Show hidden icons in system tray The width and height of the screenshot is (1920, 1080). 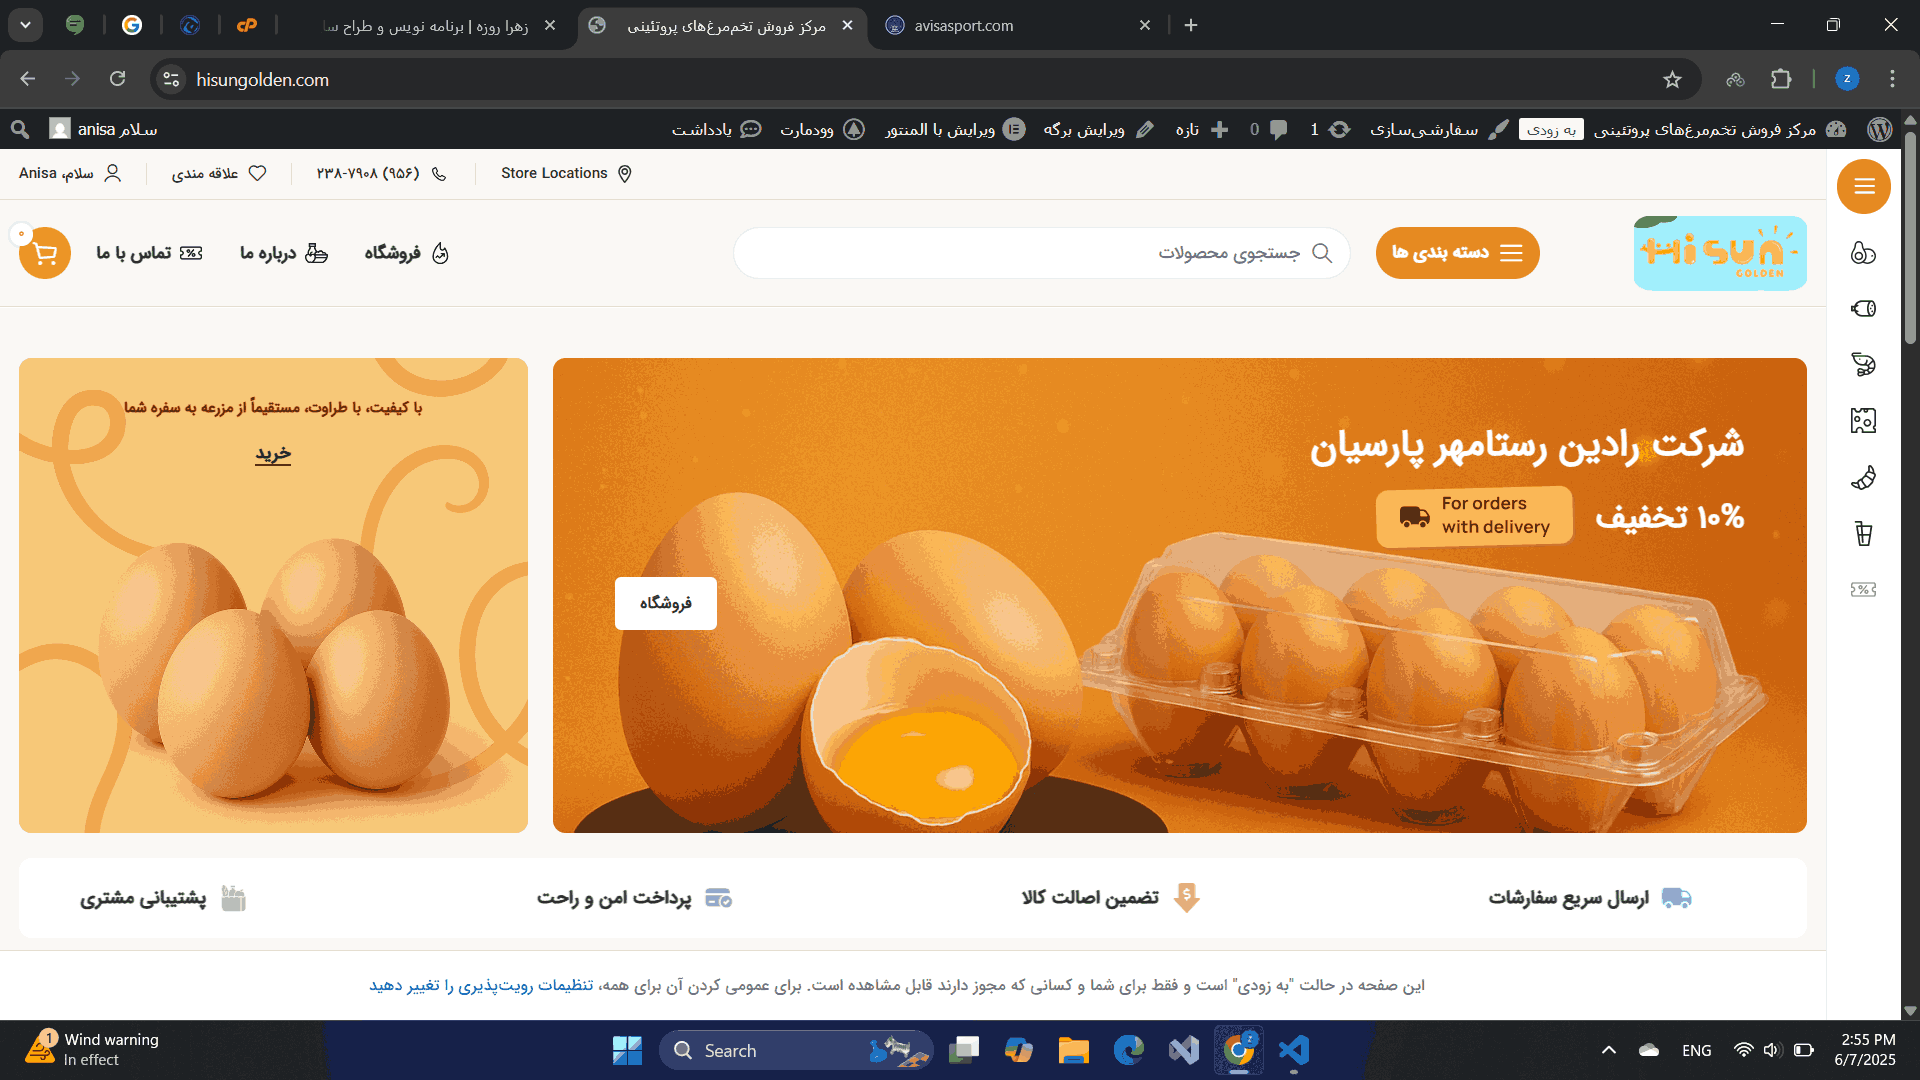pyautogui.click(x=1608, y=1050)
